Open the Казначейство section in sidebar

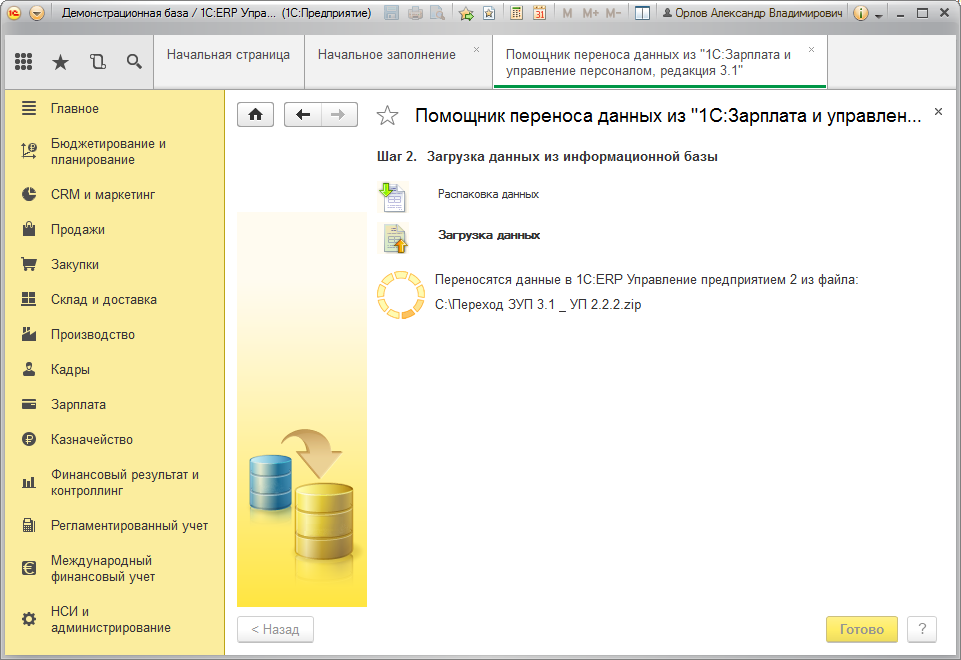[x=91, y=440]
